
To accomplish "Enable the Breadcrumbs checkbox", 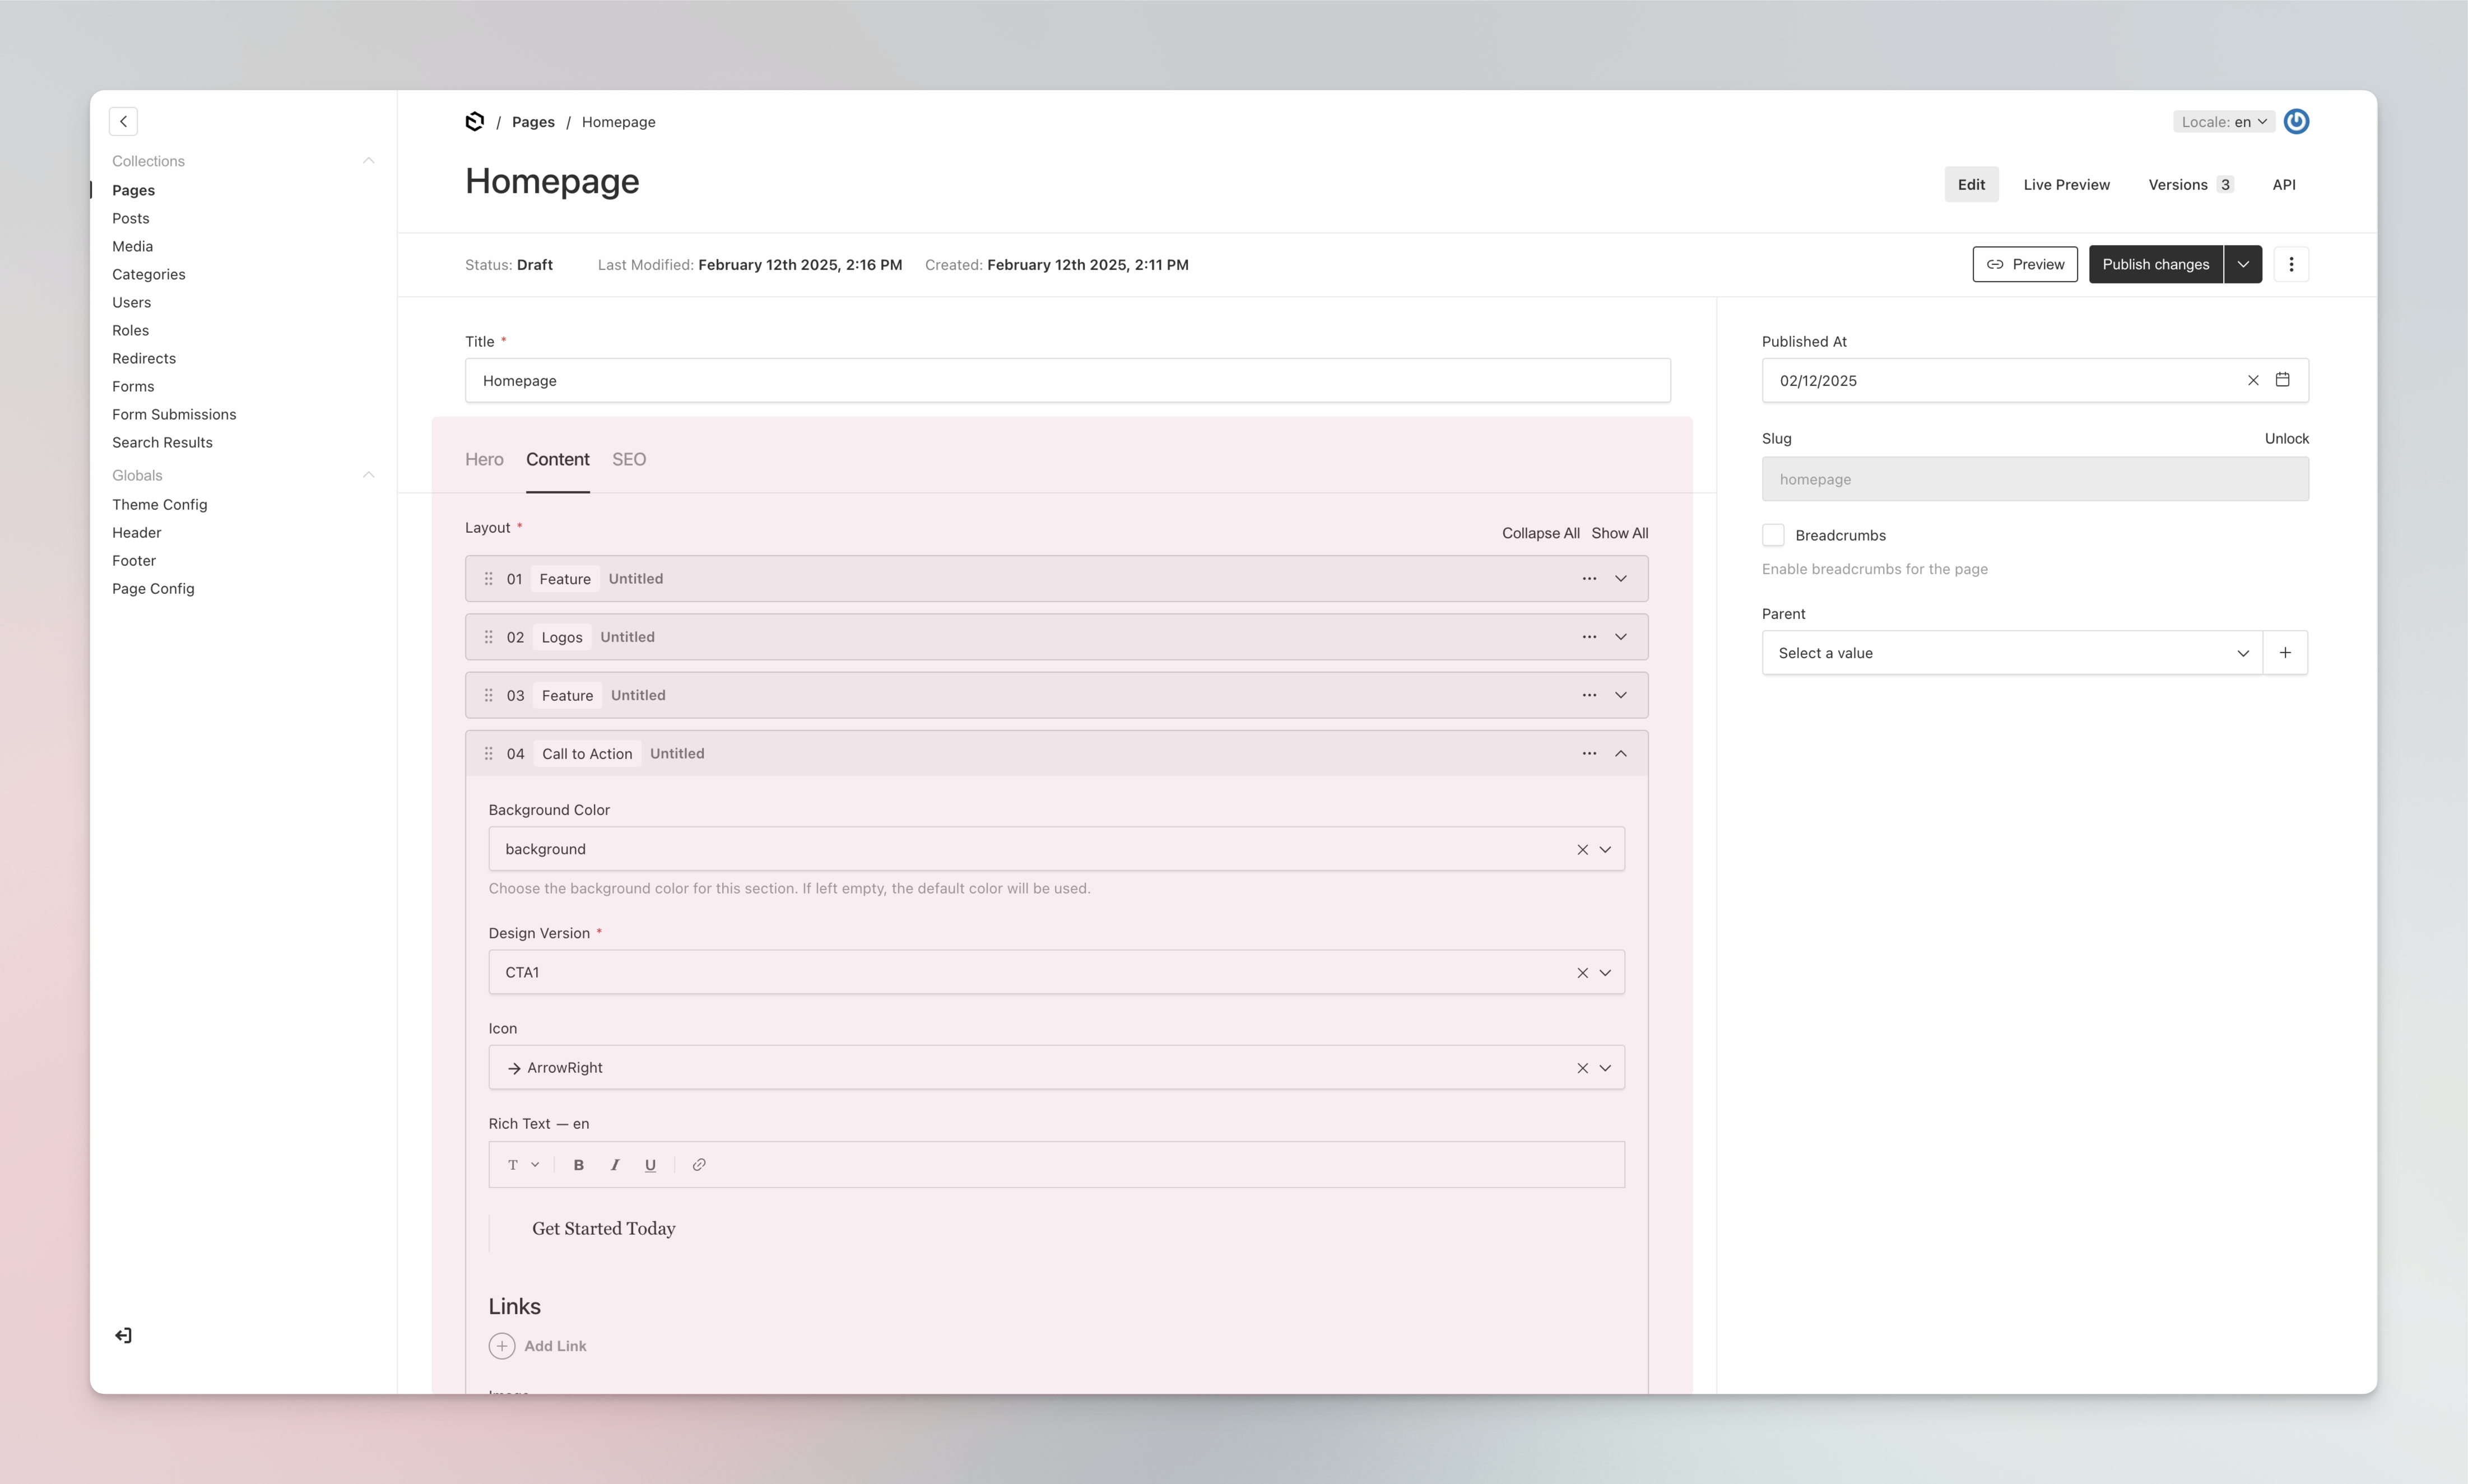I will pyautogui.click(x=1773, y=535).
